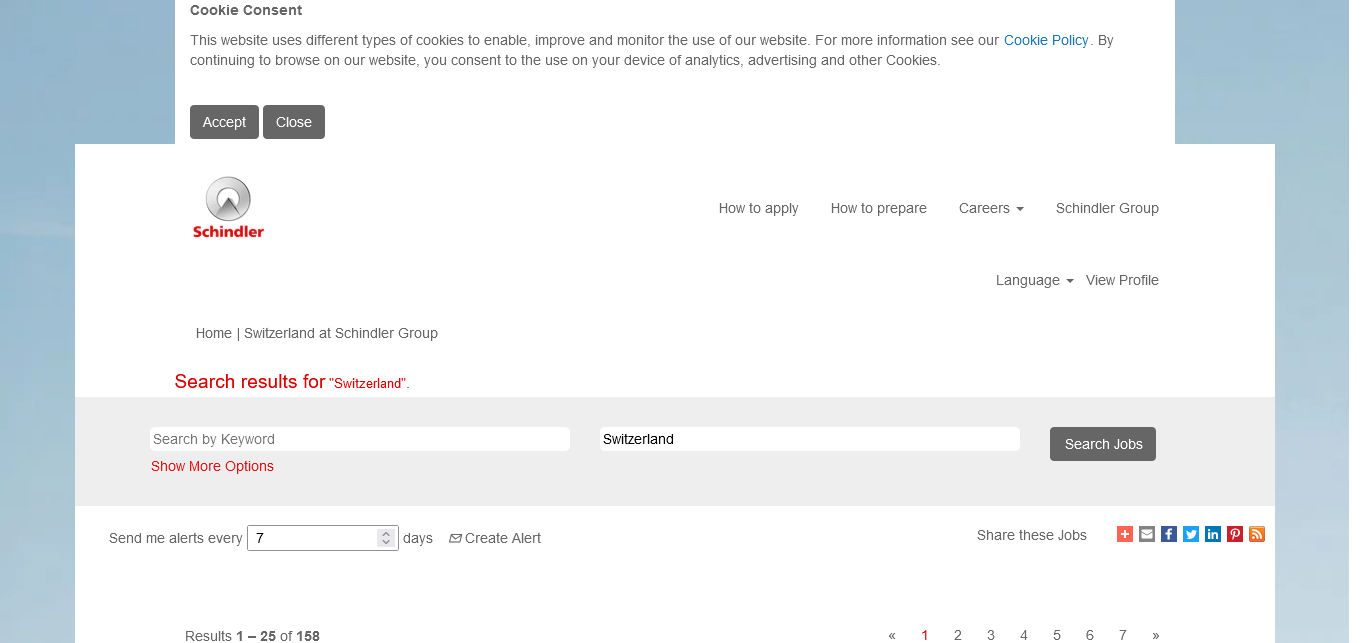Viewport: 1366px width, 643px height.
Task: Share these jobs via the email icon
Action: pyautogui.click(x=1147, y=534)
